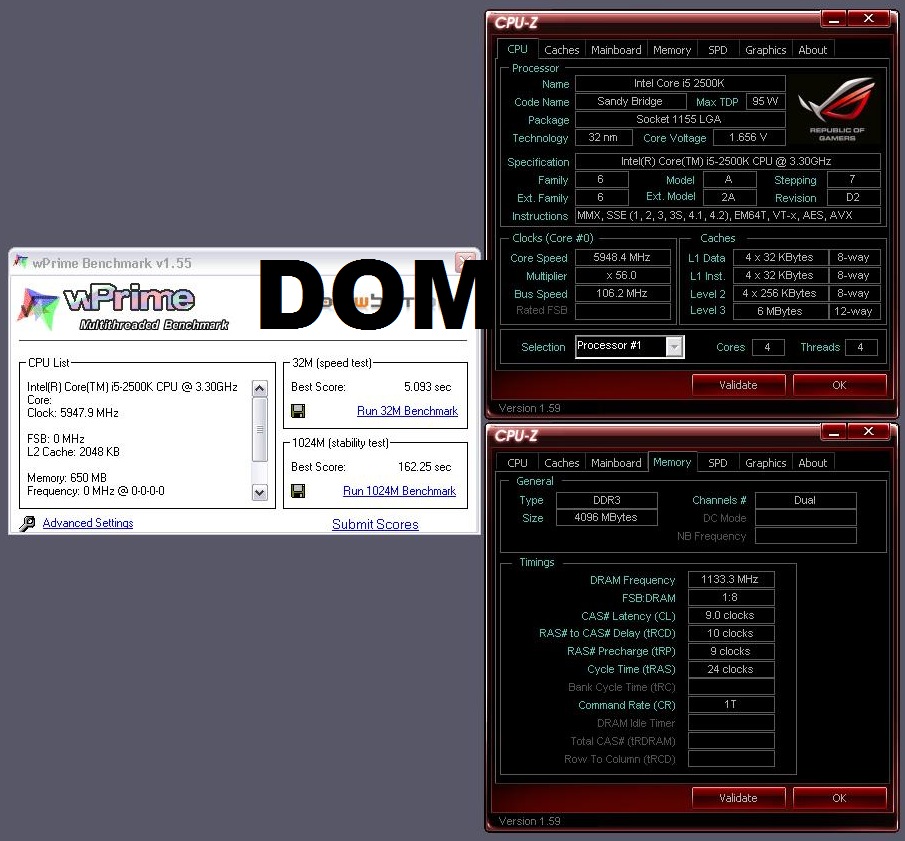
Task: Run the 32M speed test benchmark
Action: 407,411
